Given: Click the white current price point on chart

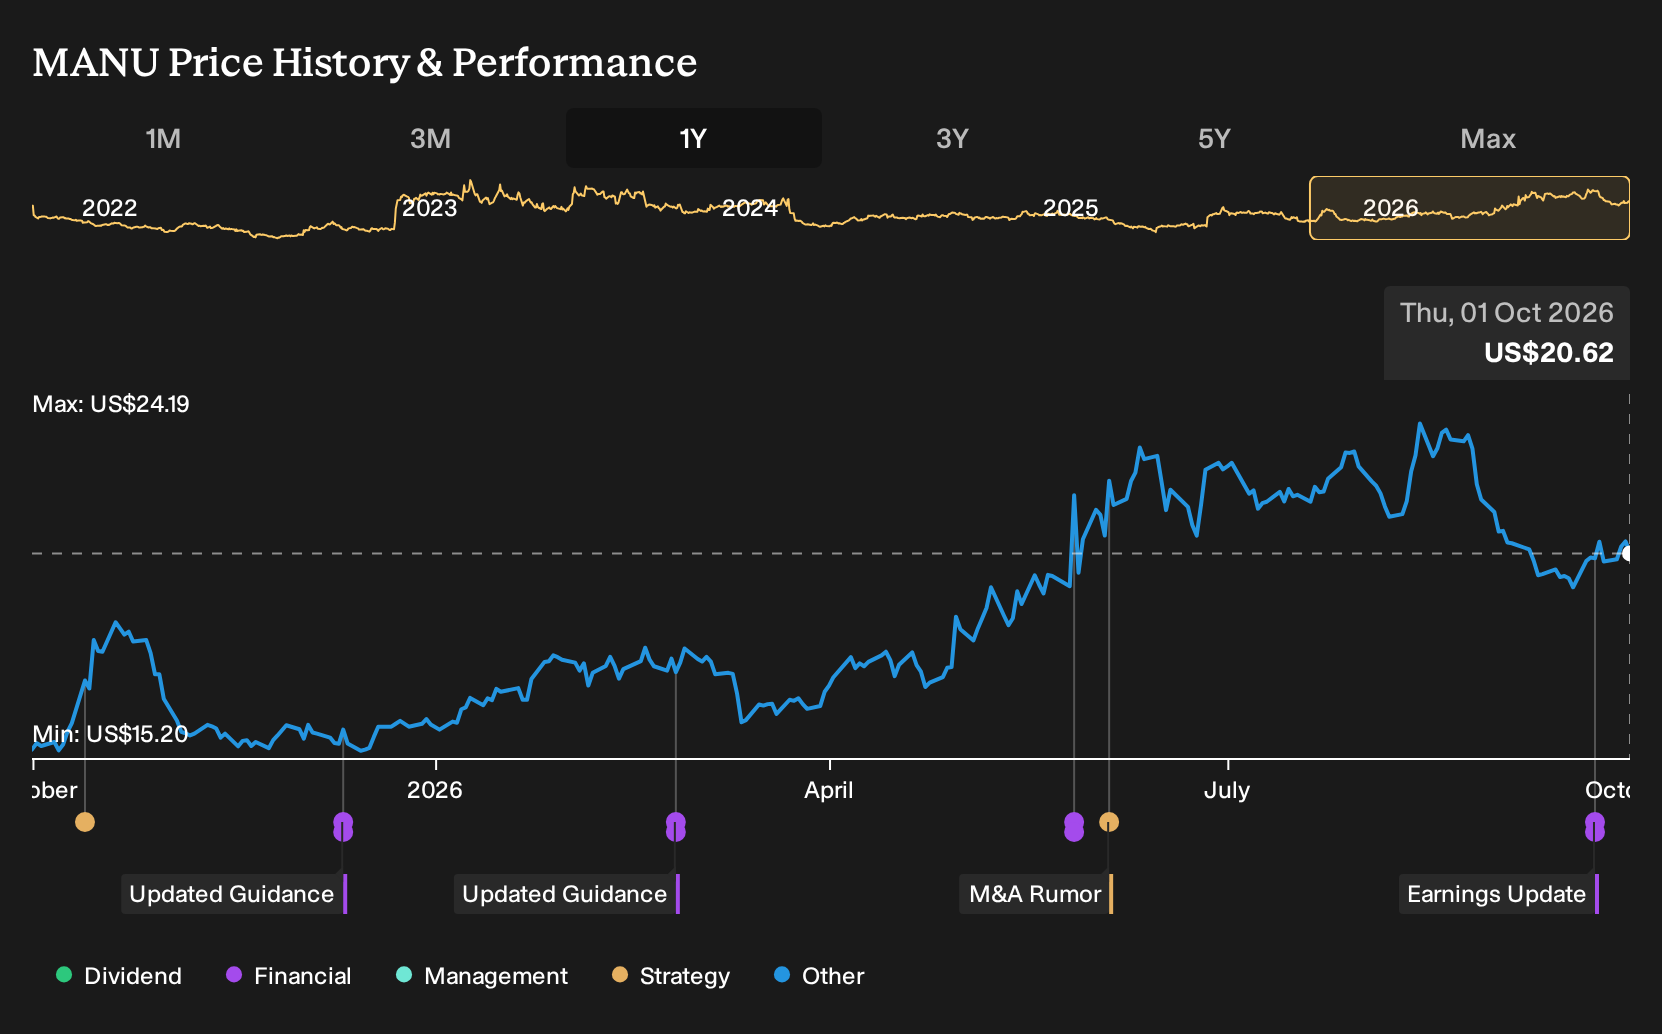Looking at the screenshot, I should click(1626, 553).
